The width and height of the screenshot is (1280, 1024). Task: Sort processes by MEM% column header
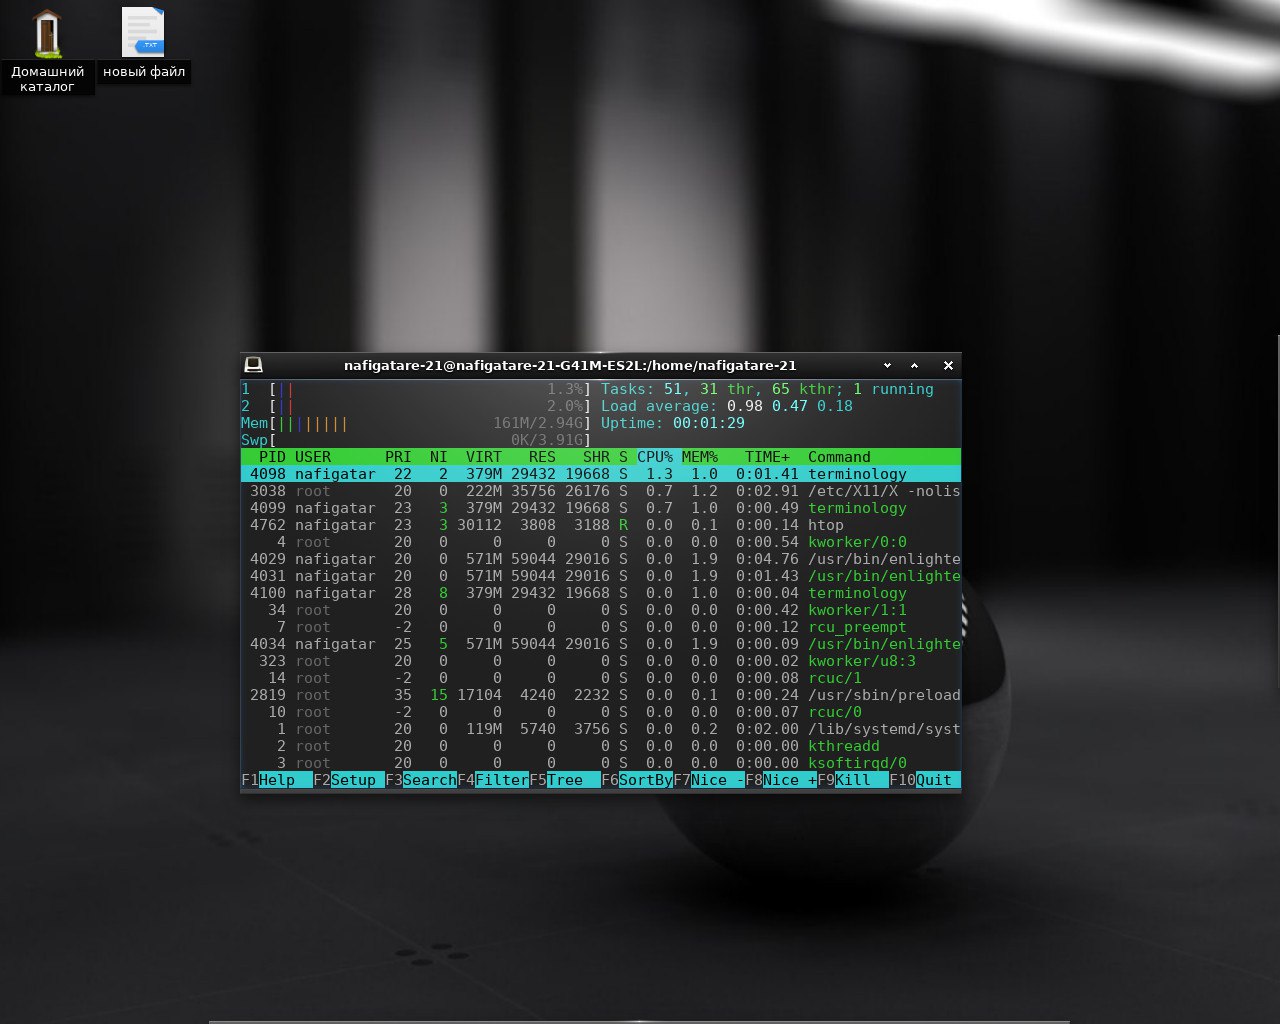point(699,457)
